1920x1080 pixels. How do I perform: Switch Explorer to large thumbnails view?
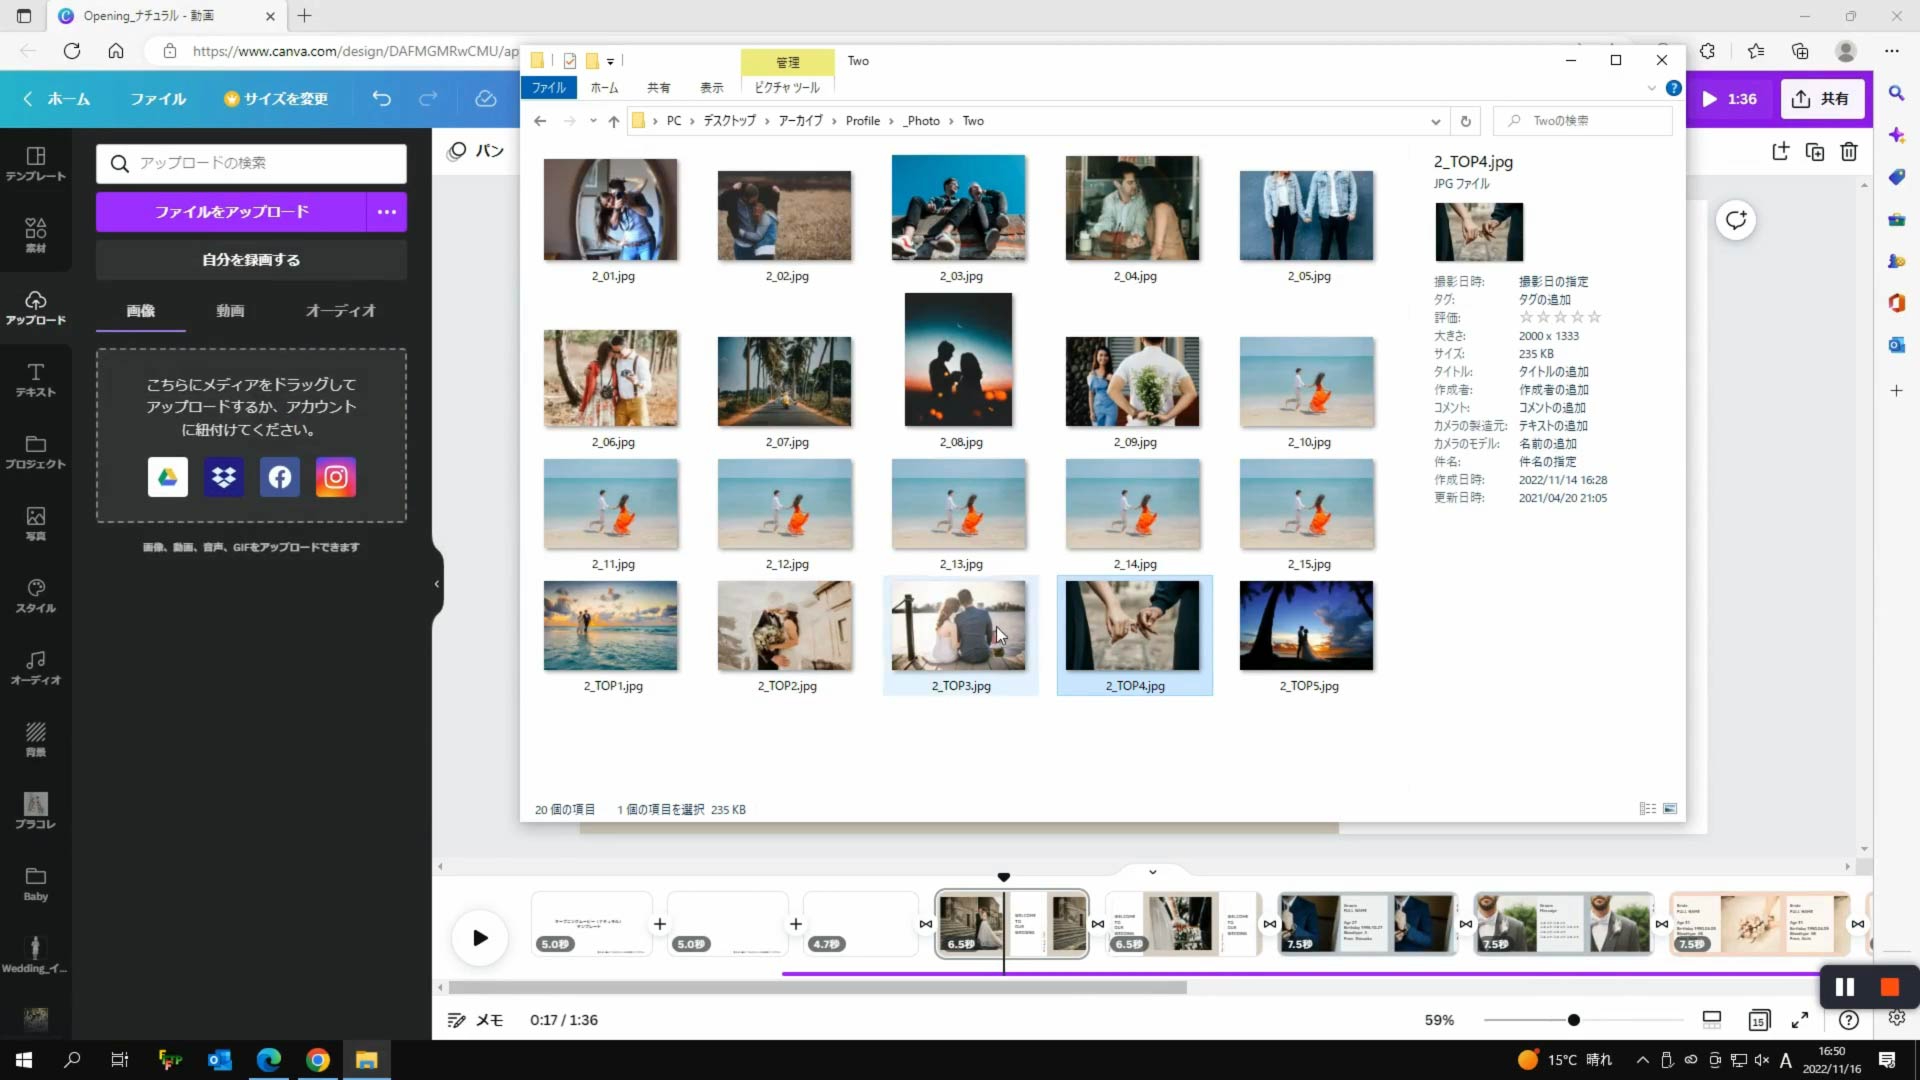[1670, 809]
